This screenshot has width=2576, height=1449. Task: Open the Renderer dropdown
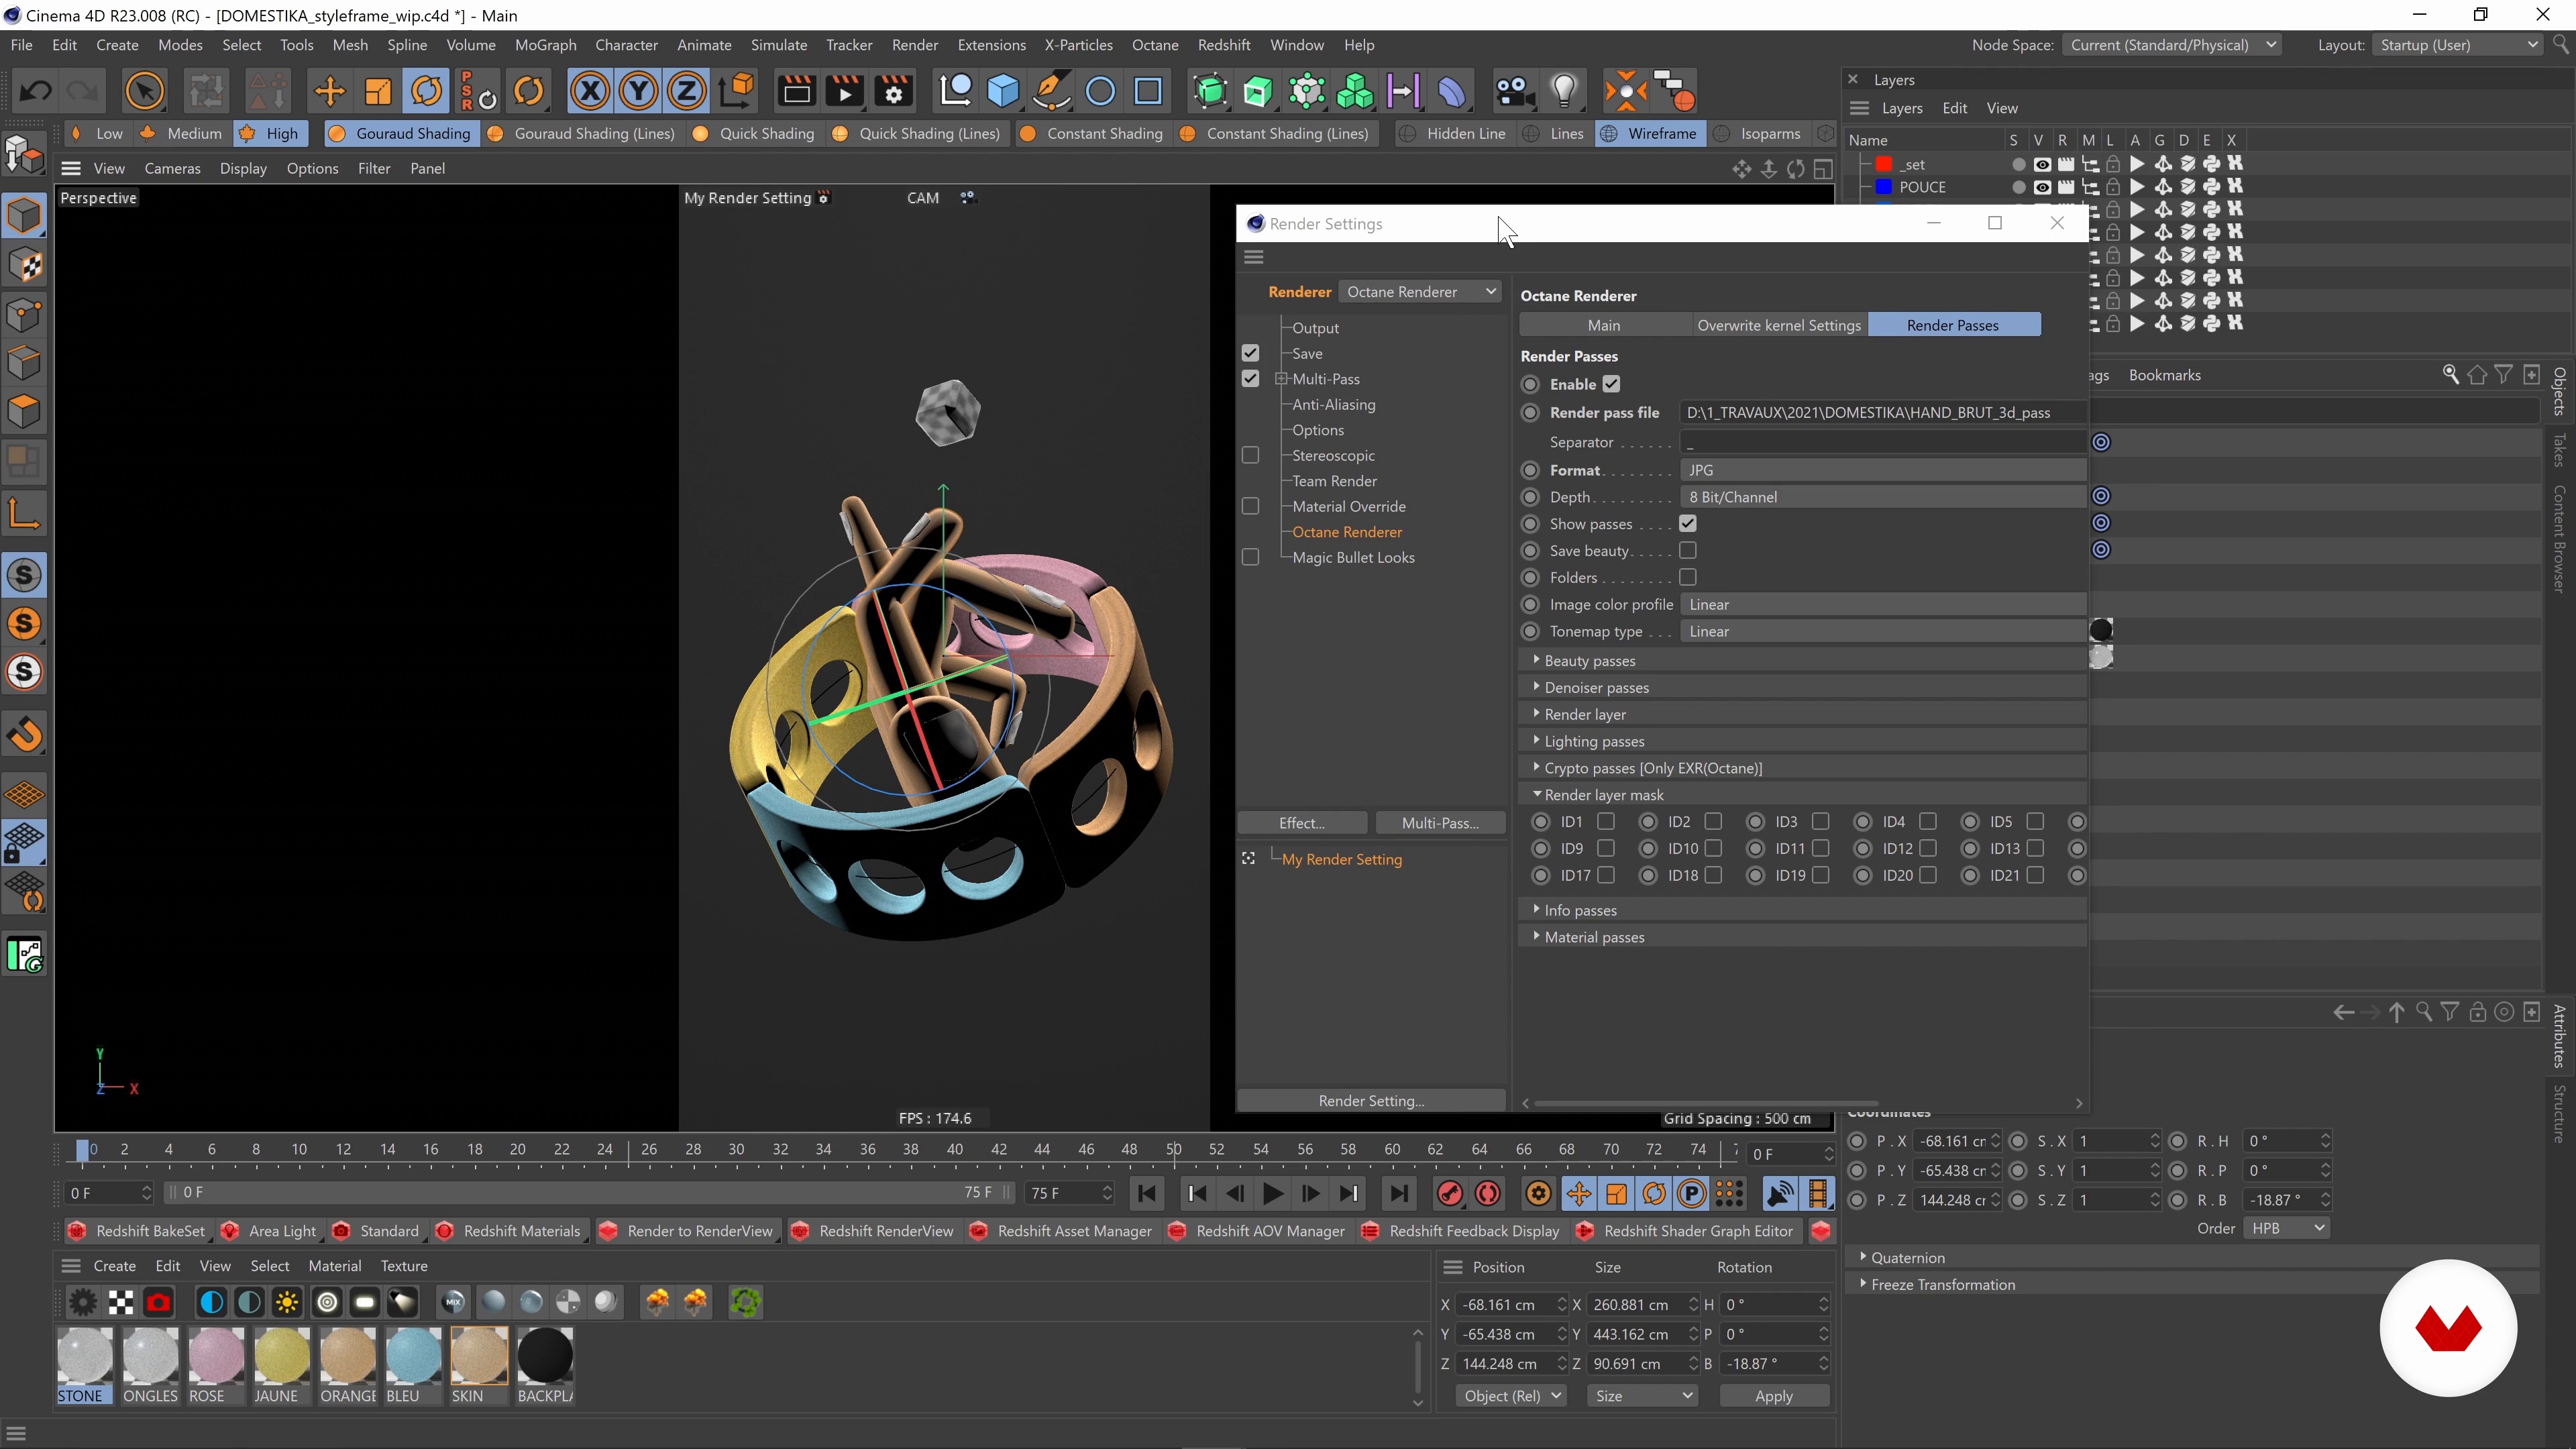tap(1420, 291)
